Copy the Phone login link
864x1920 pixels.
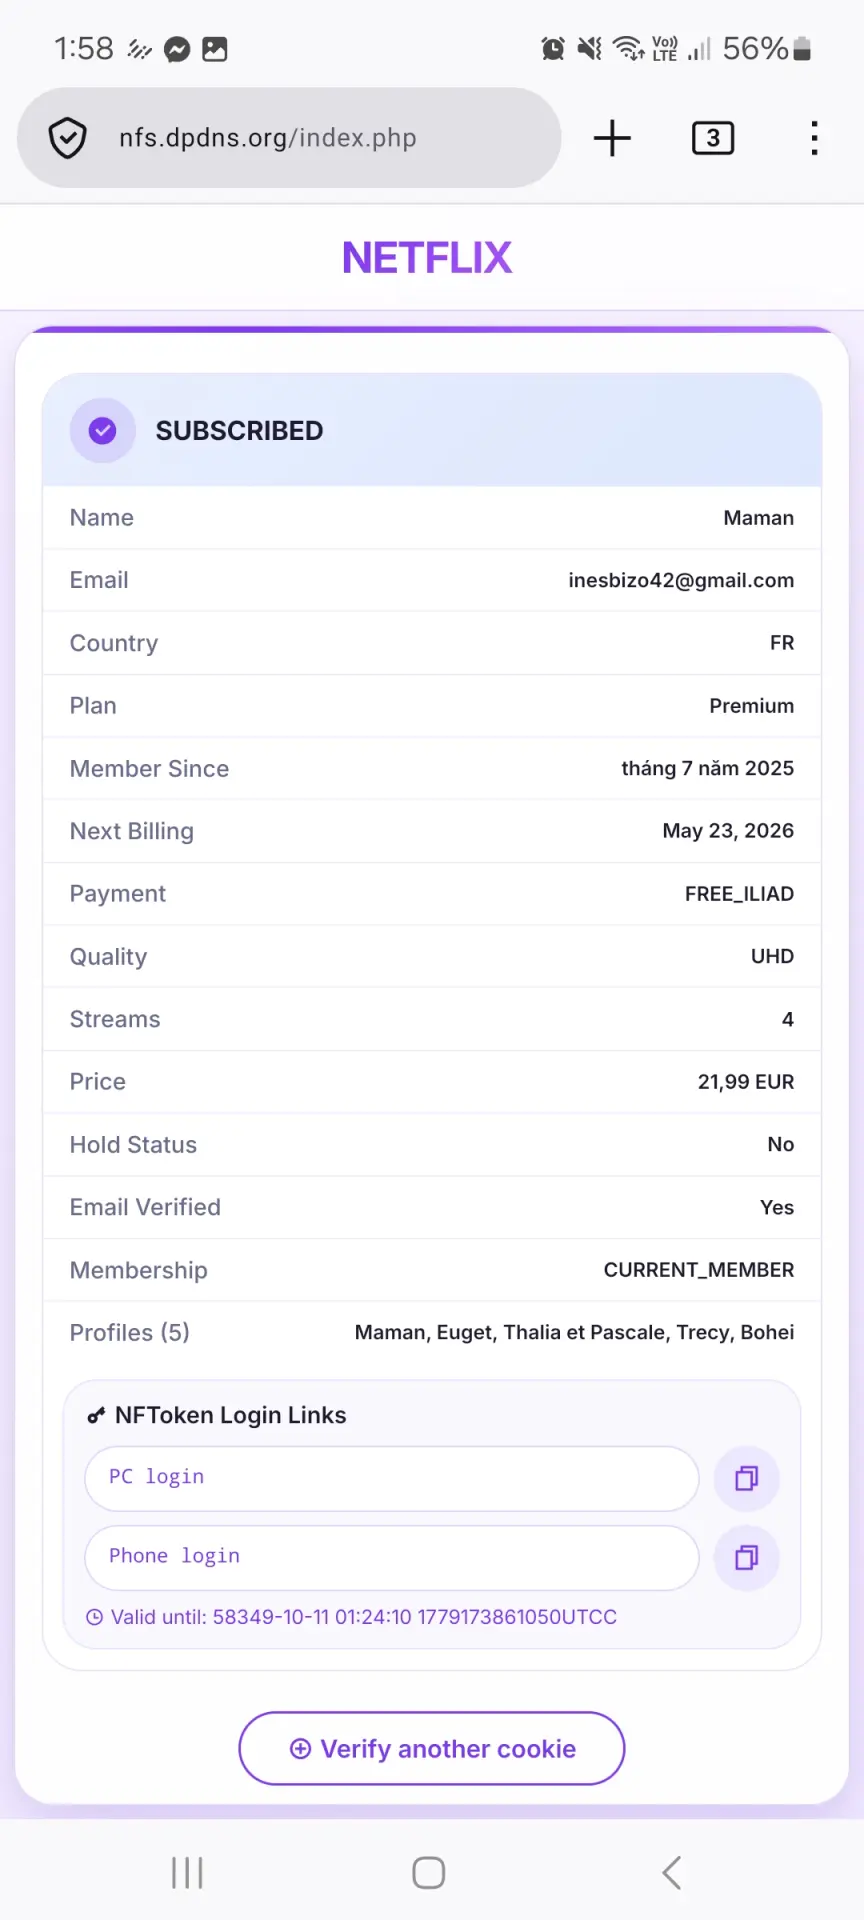point(746,1557)
